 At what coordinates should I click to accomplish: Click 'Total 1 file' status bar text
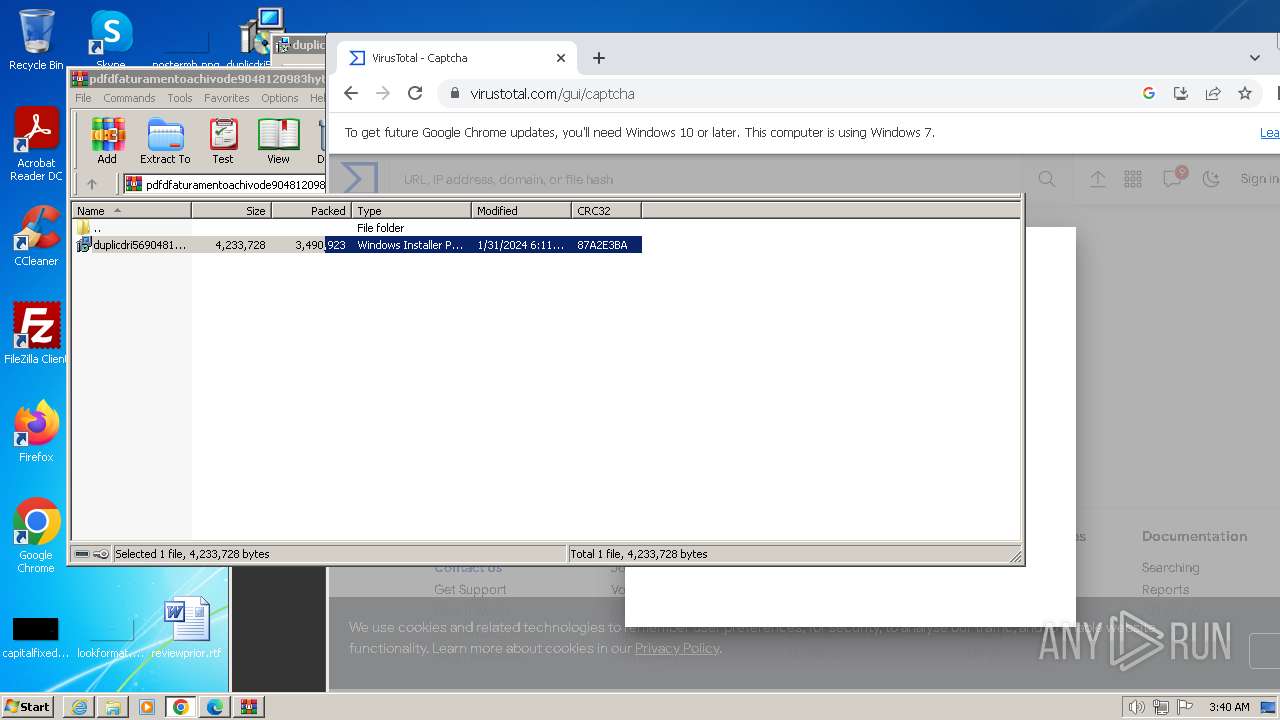[638, 554]
